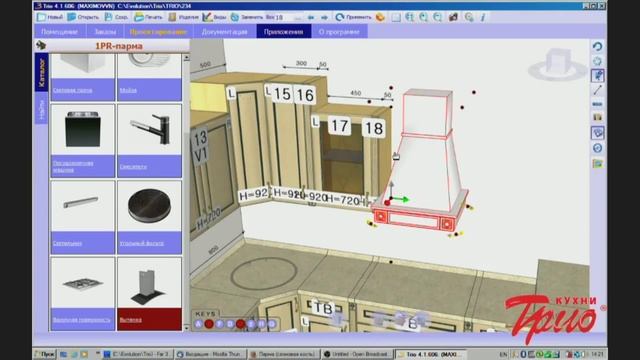Click the catalog home icon beside 1PR-парма
640x360 pixels.
41,45
